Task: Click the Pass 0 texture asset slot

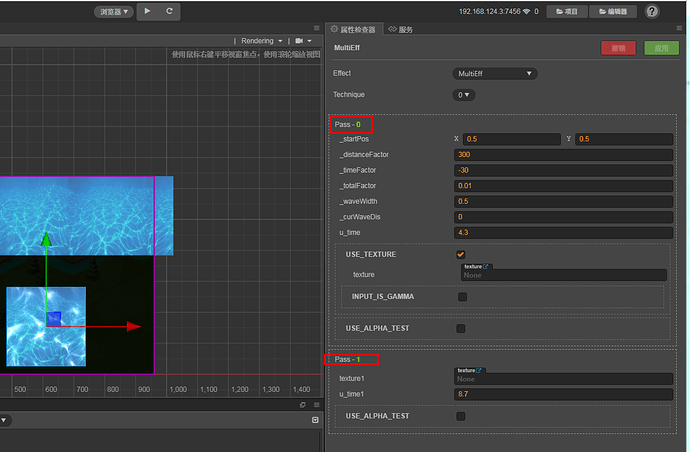Action: click(x=564, y=275)
